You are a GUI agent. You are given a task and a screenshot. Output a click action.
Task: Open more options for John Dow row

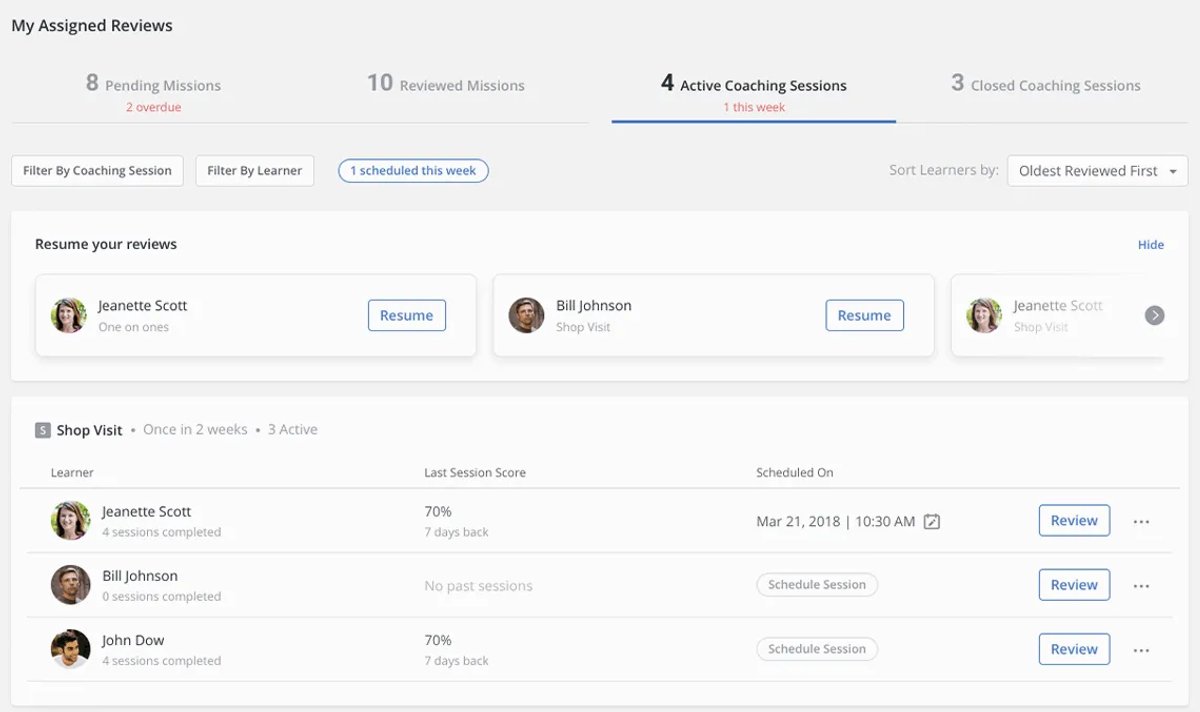[x=1141, y=650]
